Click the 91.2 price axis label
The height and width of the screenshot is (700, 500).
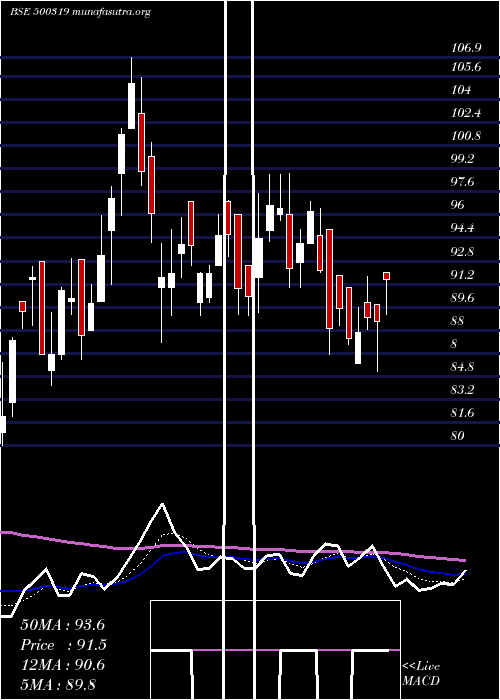463,275
